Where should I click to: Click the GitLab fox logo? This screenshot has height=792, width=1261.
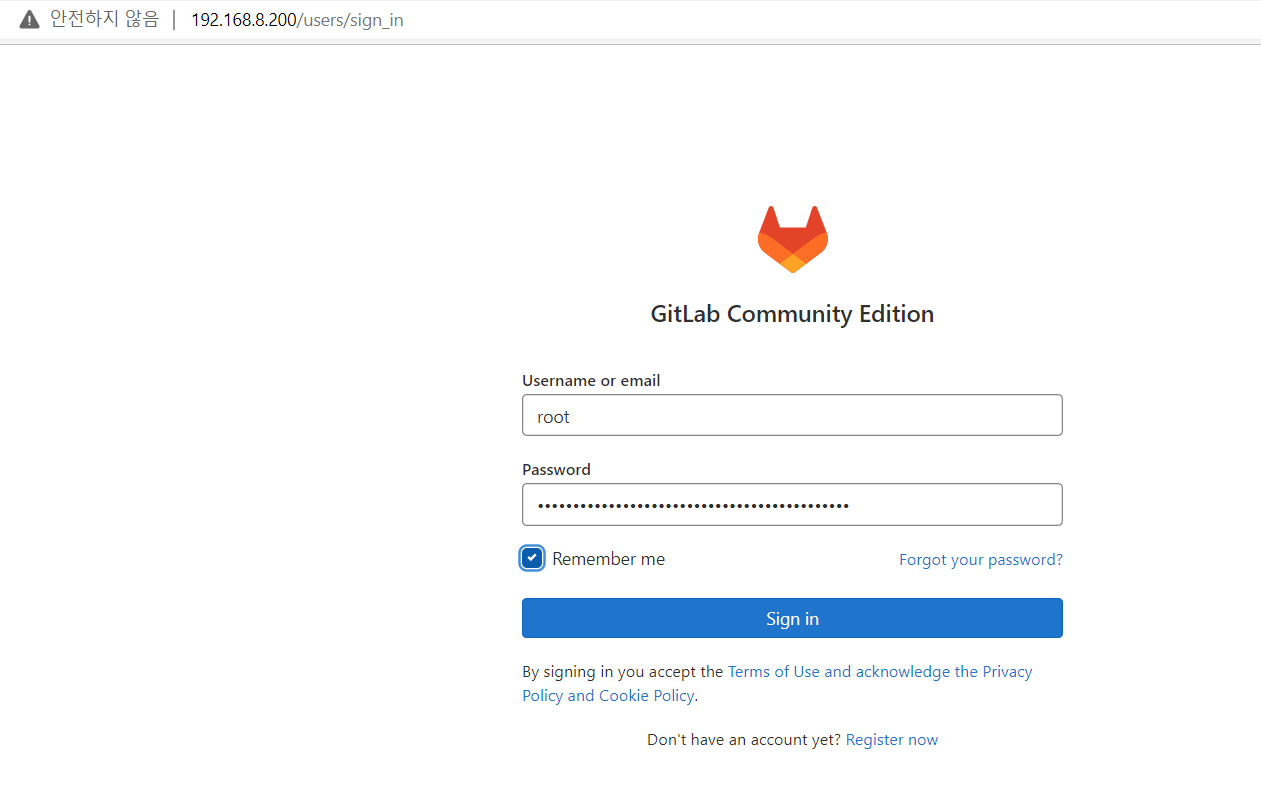(x=792, y=240)
